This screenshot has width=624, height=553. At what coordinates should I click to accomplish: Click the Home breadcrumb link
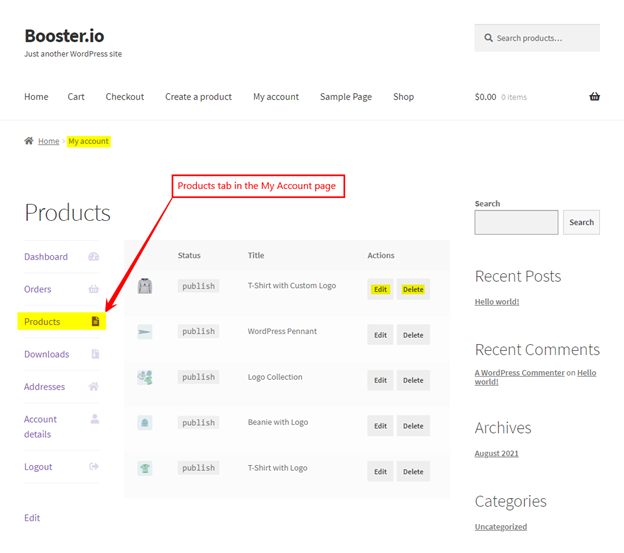click(x=49, y=141)
